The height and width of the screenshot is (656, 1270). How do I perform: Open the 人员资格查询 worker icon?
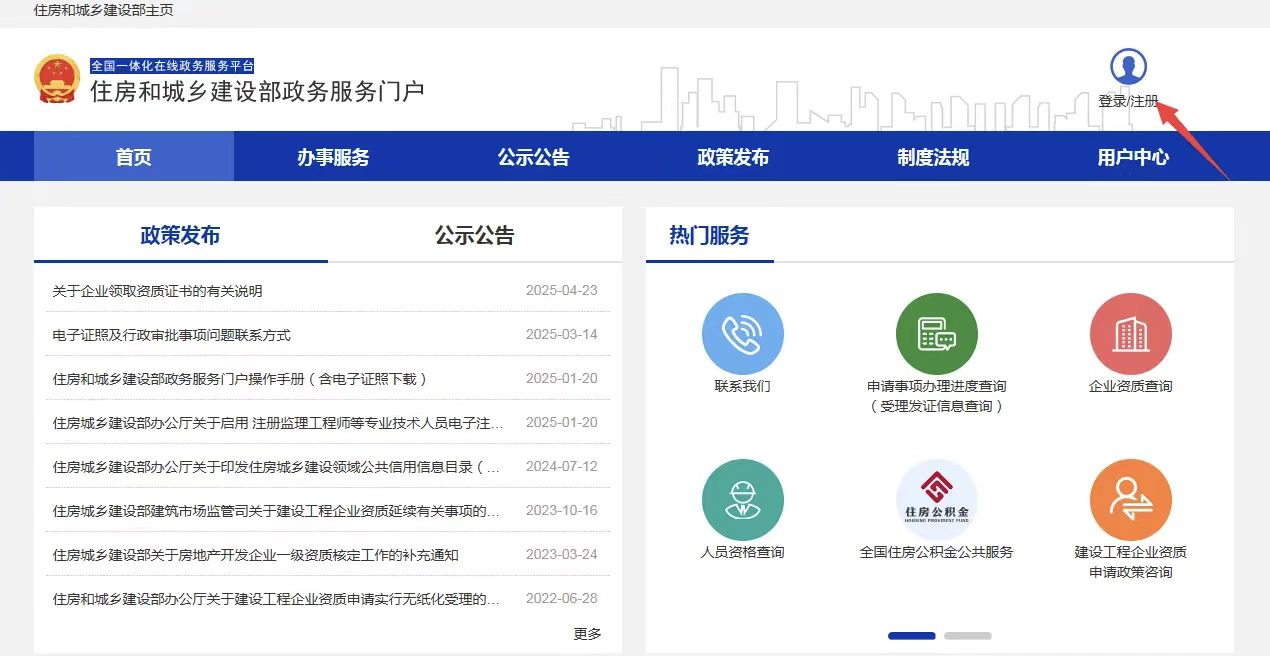click(742, 500)
